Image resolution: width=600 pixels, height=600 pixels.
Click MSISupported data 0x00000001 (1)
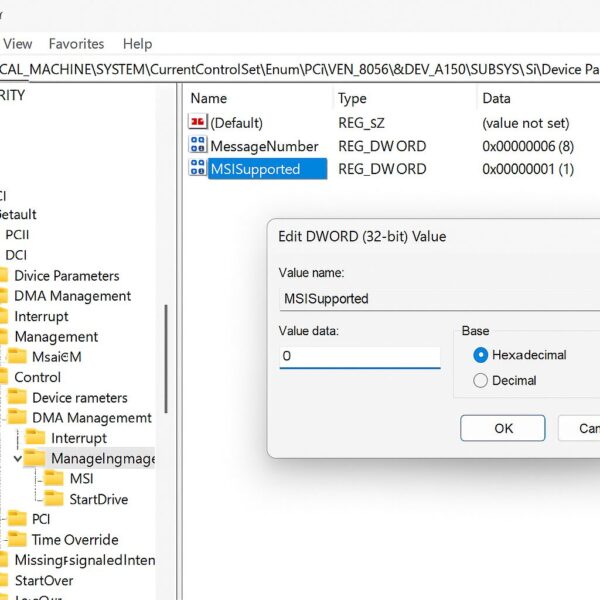coord(528,169)
